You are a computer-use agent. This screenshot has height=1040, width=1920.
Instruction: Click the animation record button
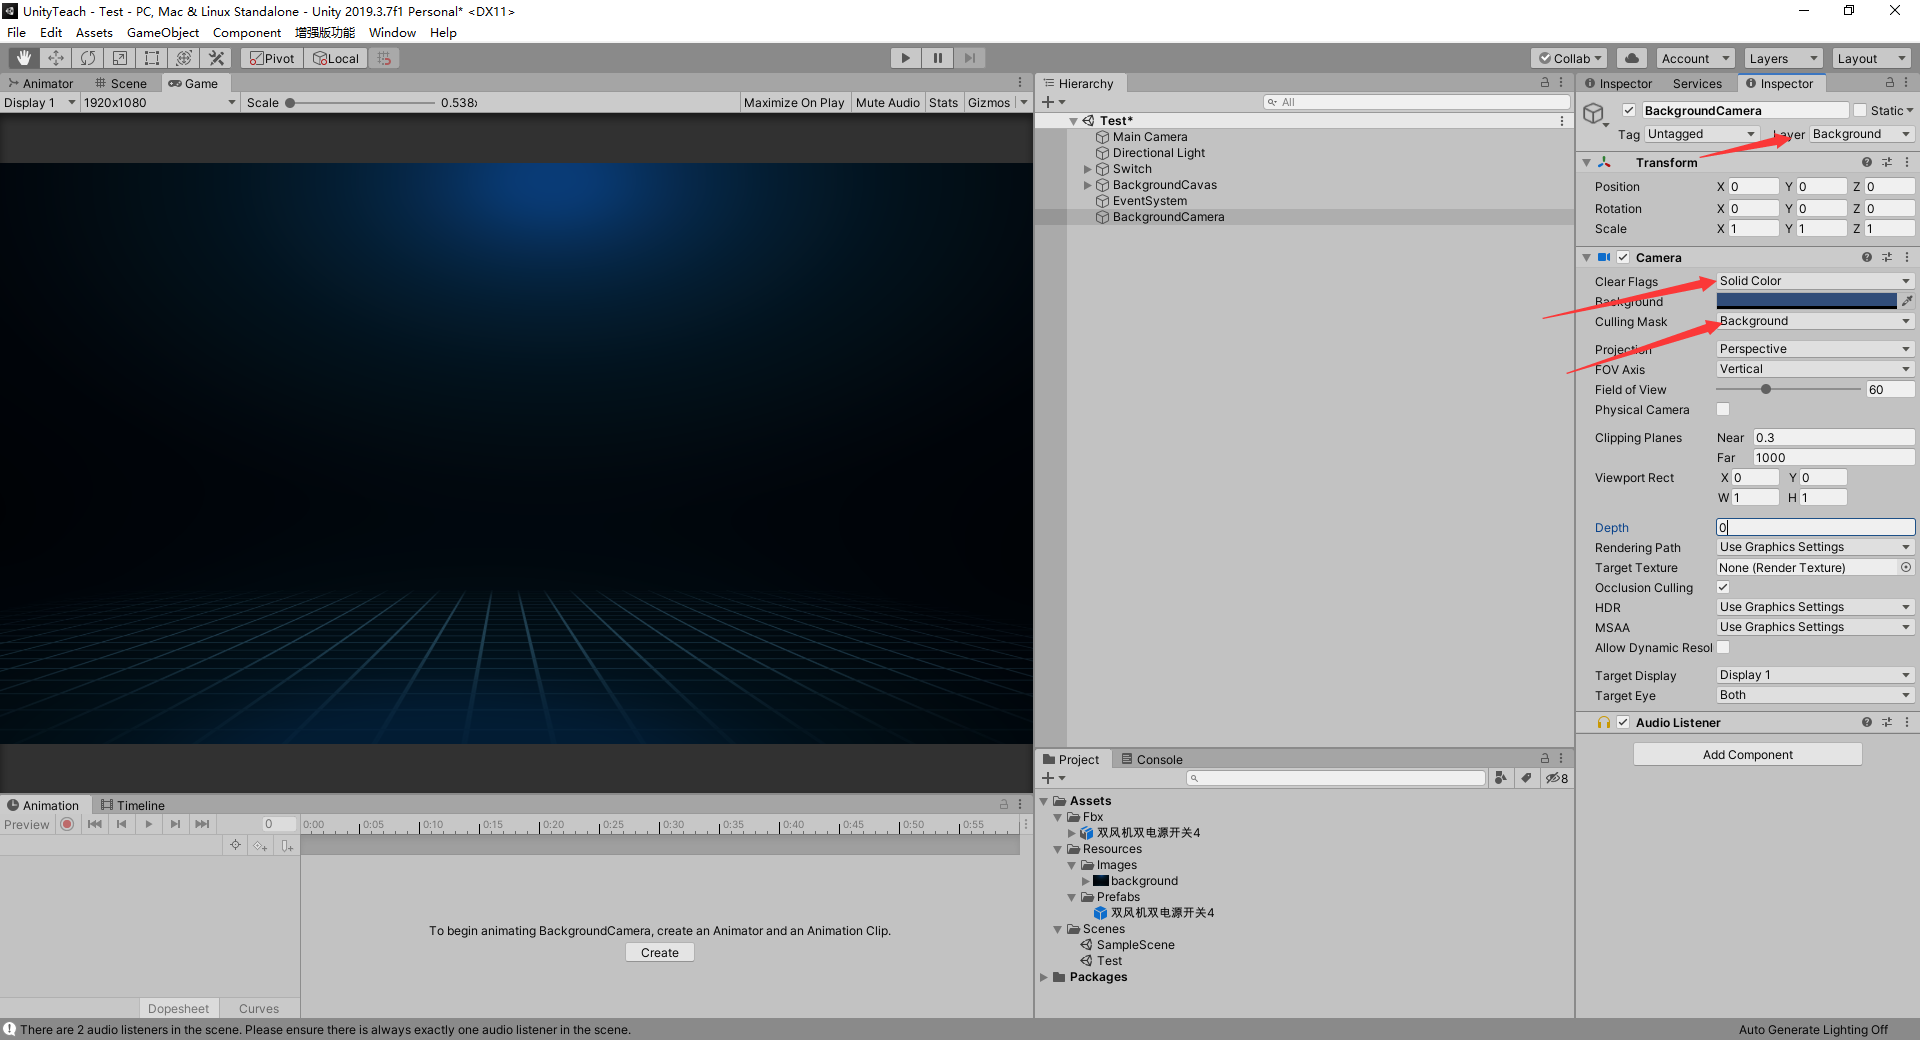click(67, 824)
